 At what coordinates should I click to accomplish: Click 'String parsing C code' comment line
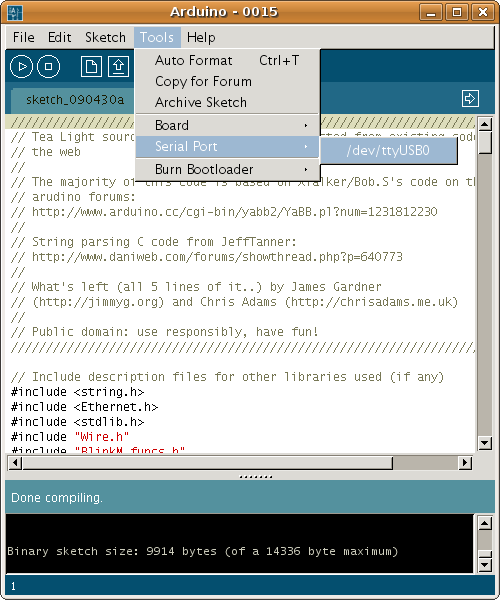coord(154,241)
